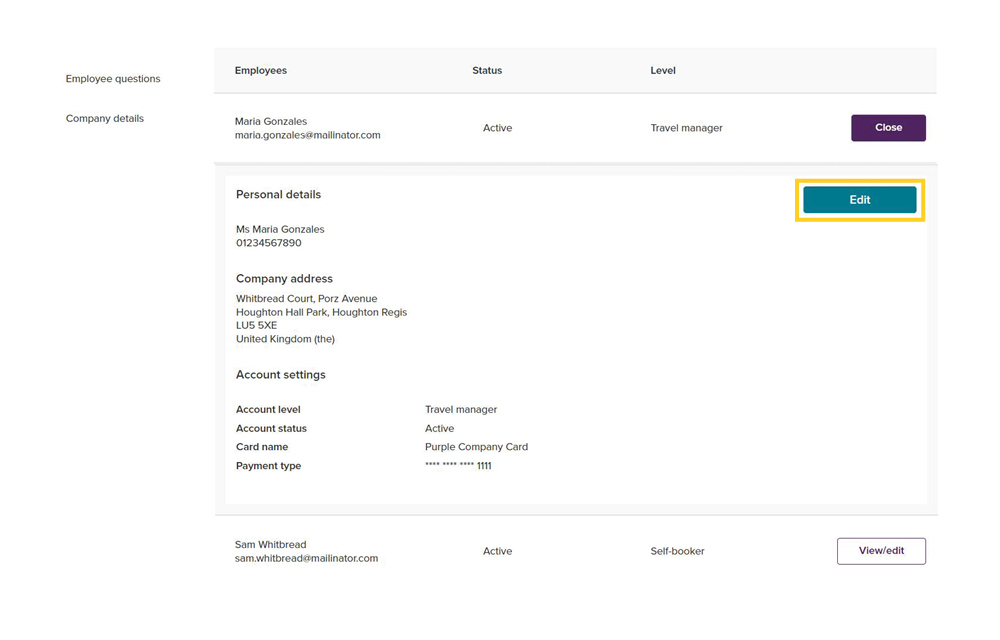Click Purple Company Card value

pos(476,447)
